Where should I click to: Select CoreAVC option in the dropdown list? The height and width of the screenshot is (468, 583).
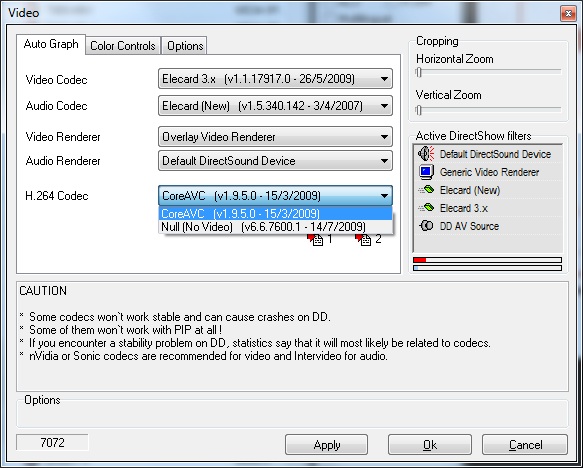pos(275,214)
